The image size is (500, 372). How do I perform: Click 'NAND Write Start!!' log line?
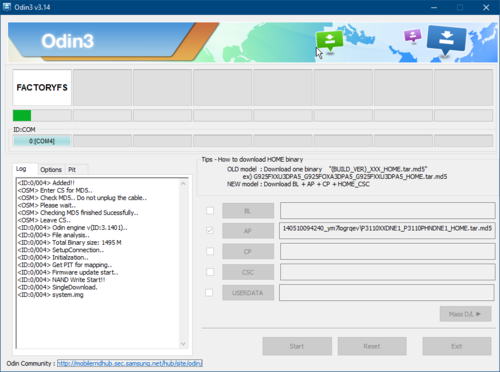pos(61,280)
